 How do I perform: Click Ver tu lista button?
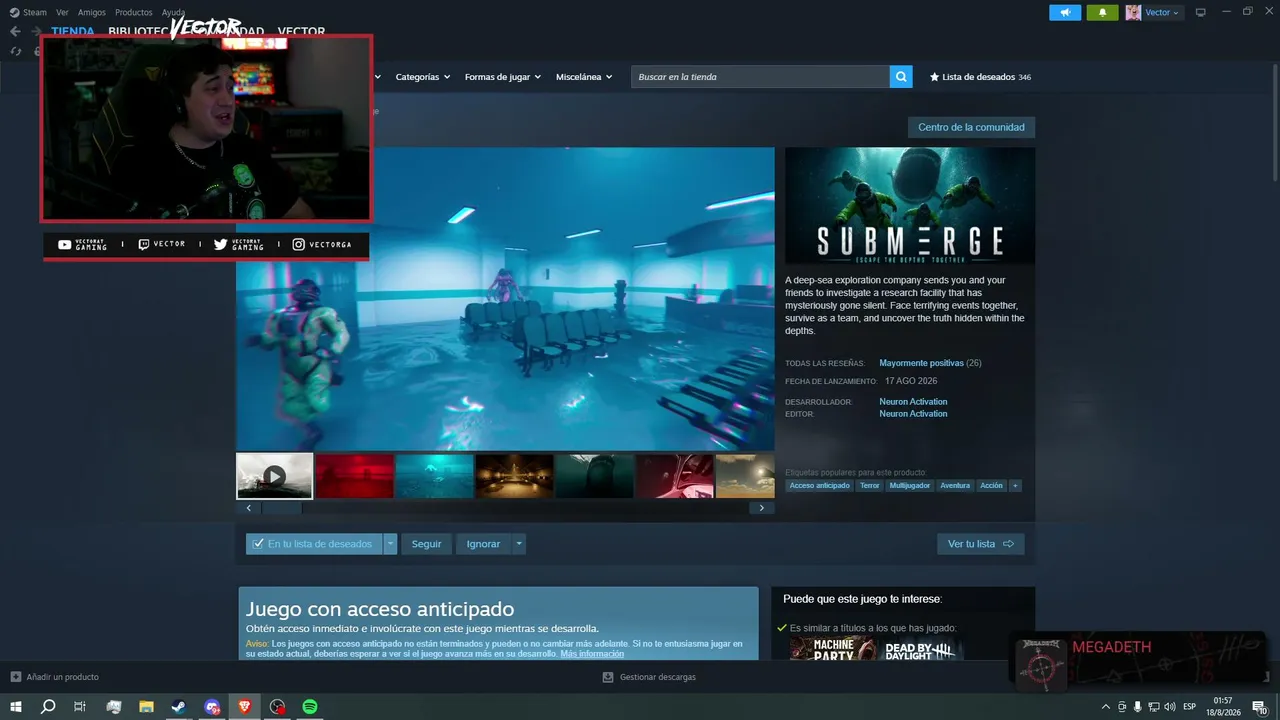pyautogui.click(x=980, y=544)
